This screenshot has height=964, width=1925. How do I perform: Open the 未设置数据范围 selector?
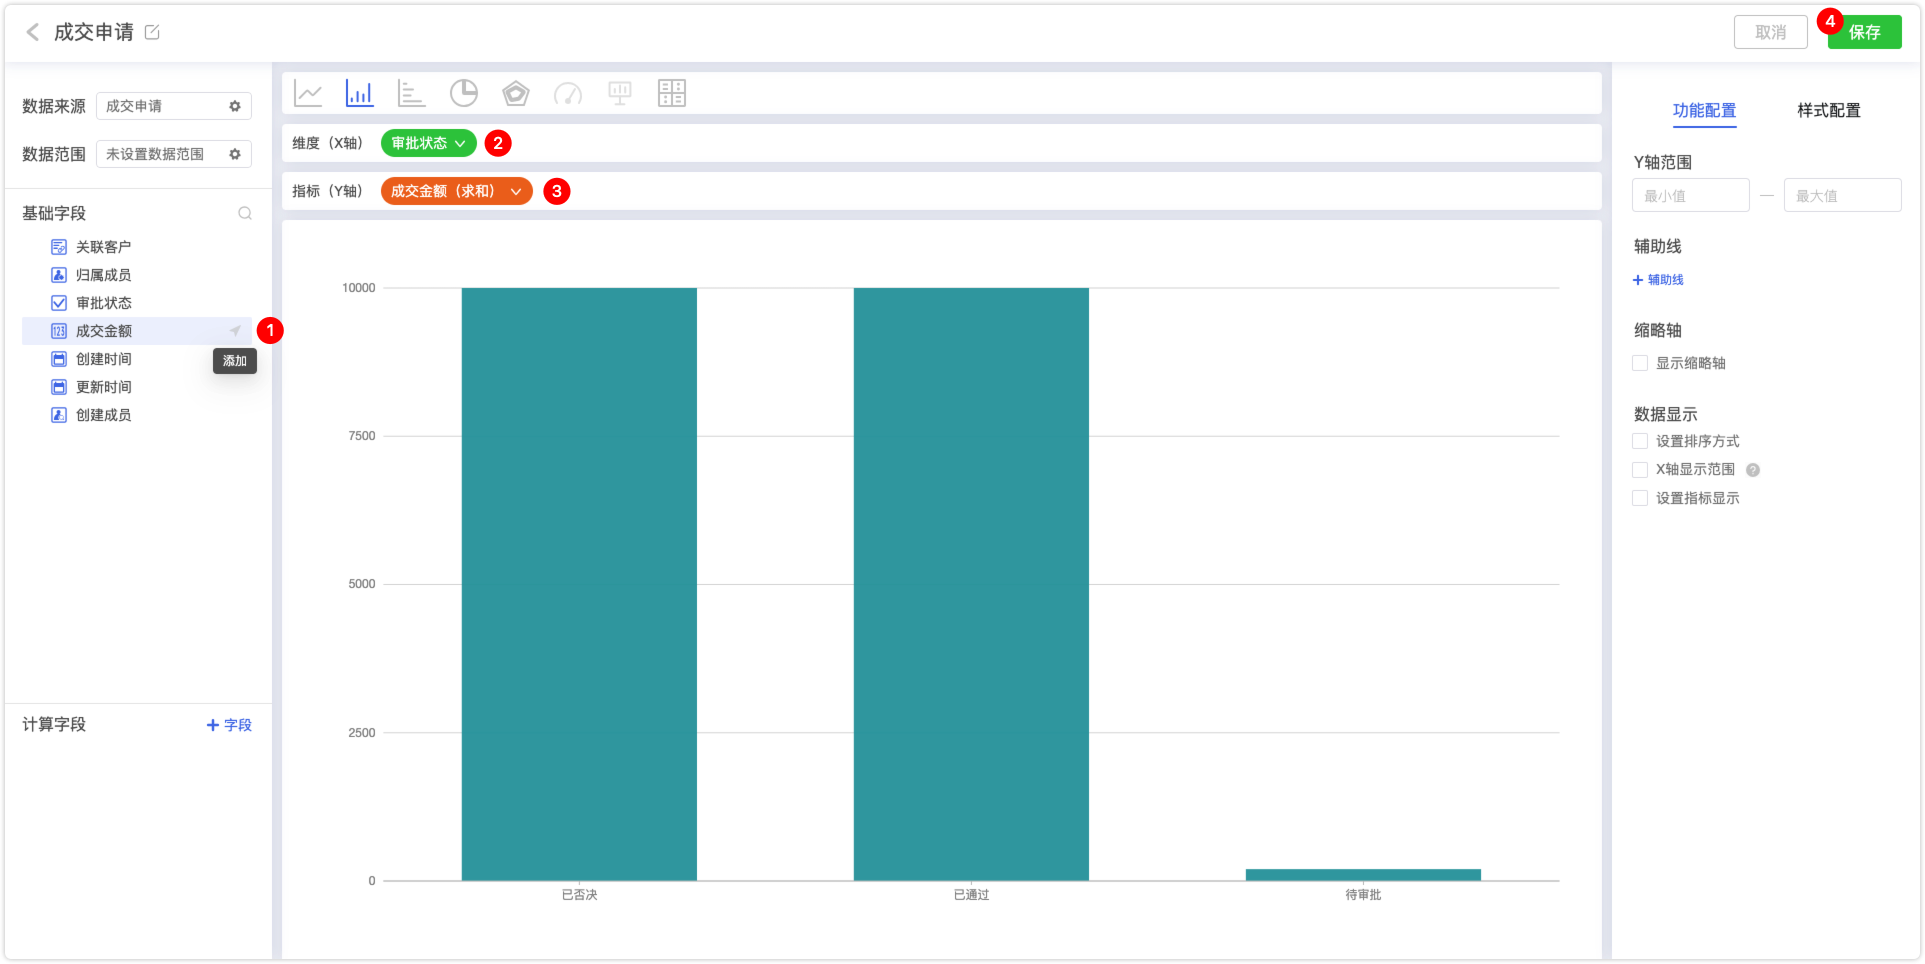click(173, 154)
